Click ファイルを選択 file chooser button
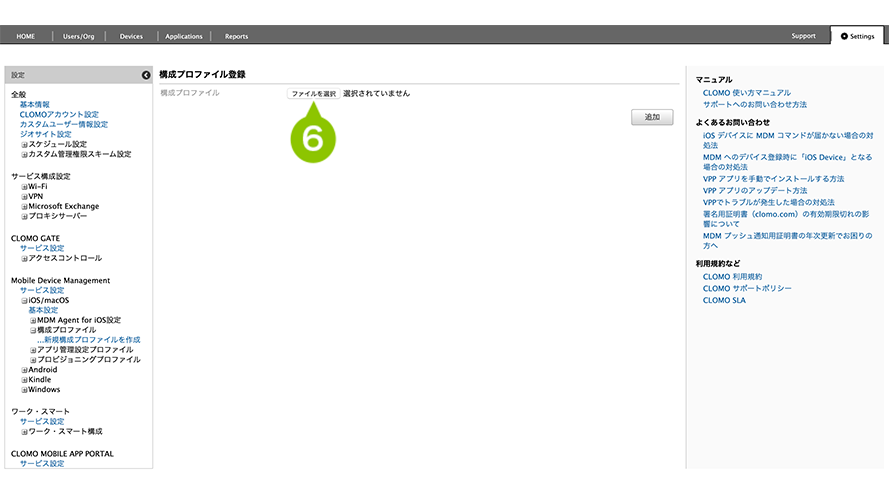The height and width of the screenshot is (500, 889). tap(314, 94)
